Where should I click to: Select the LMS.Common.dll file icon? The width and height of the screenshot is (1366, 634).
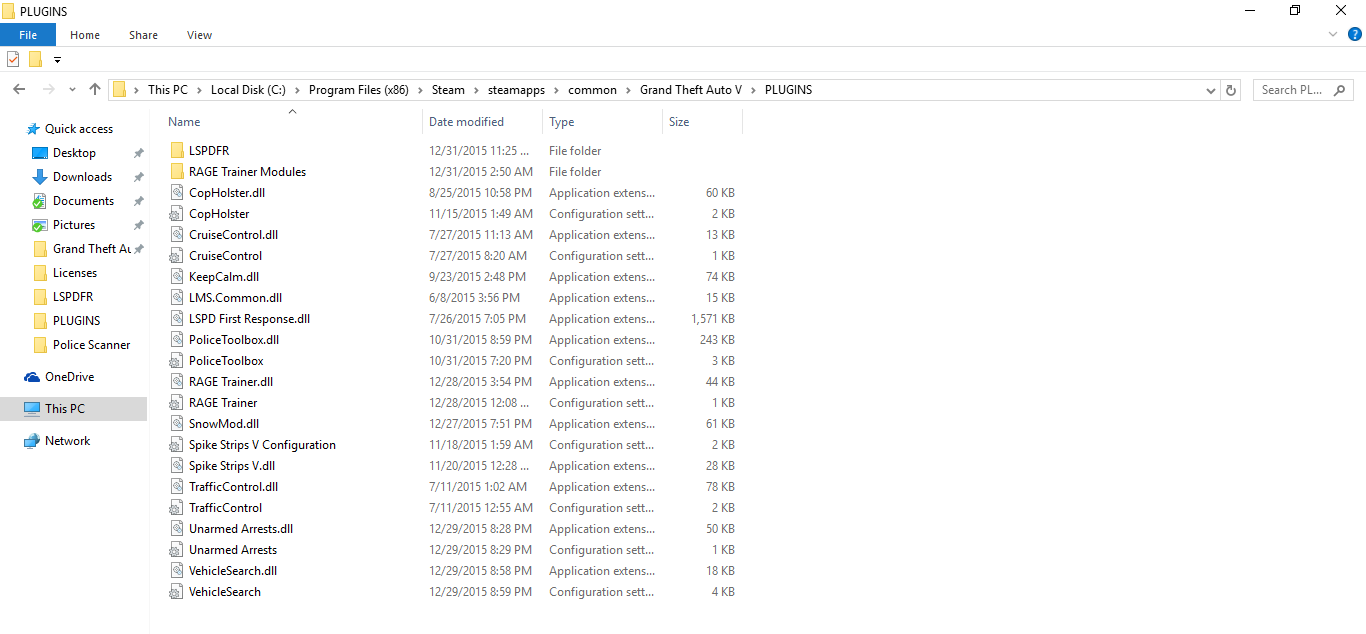point(177,298)
